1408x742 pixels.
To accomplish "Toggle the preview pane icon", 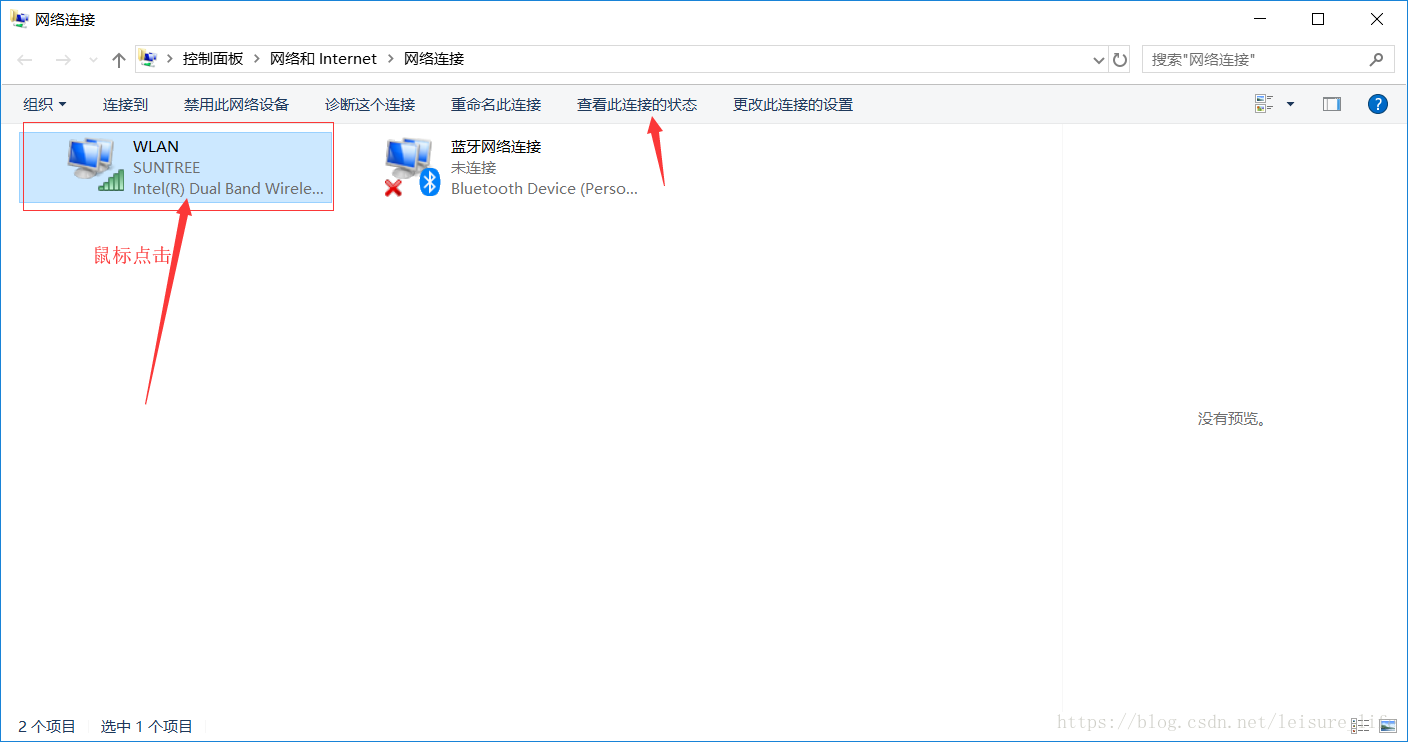I will (1331, 104).
